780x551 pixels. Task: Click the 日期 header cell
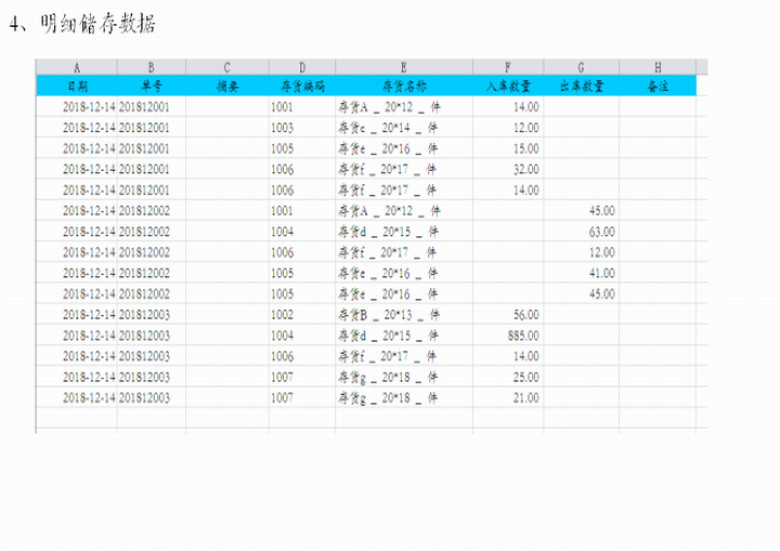coord(77,86)
